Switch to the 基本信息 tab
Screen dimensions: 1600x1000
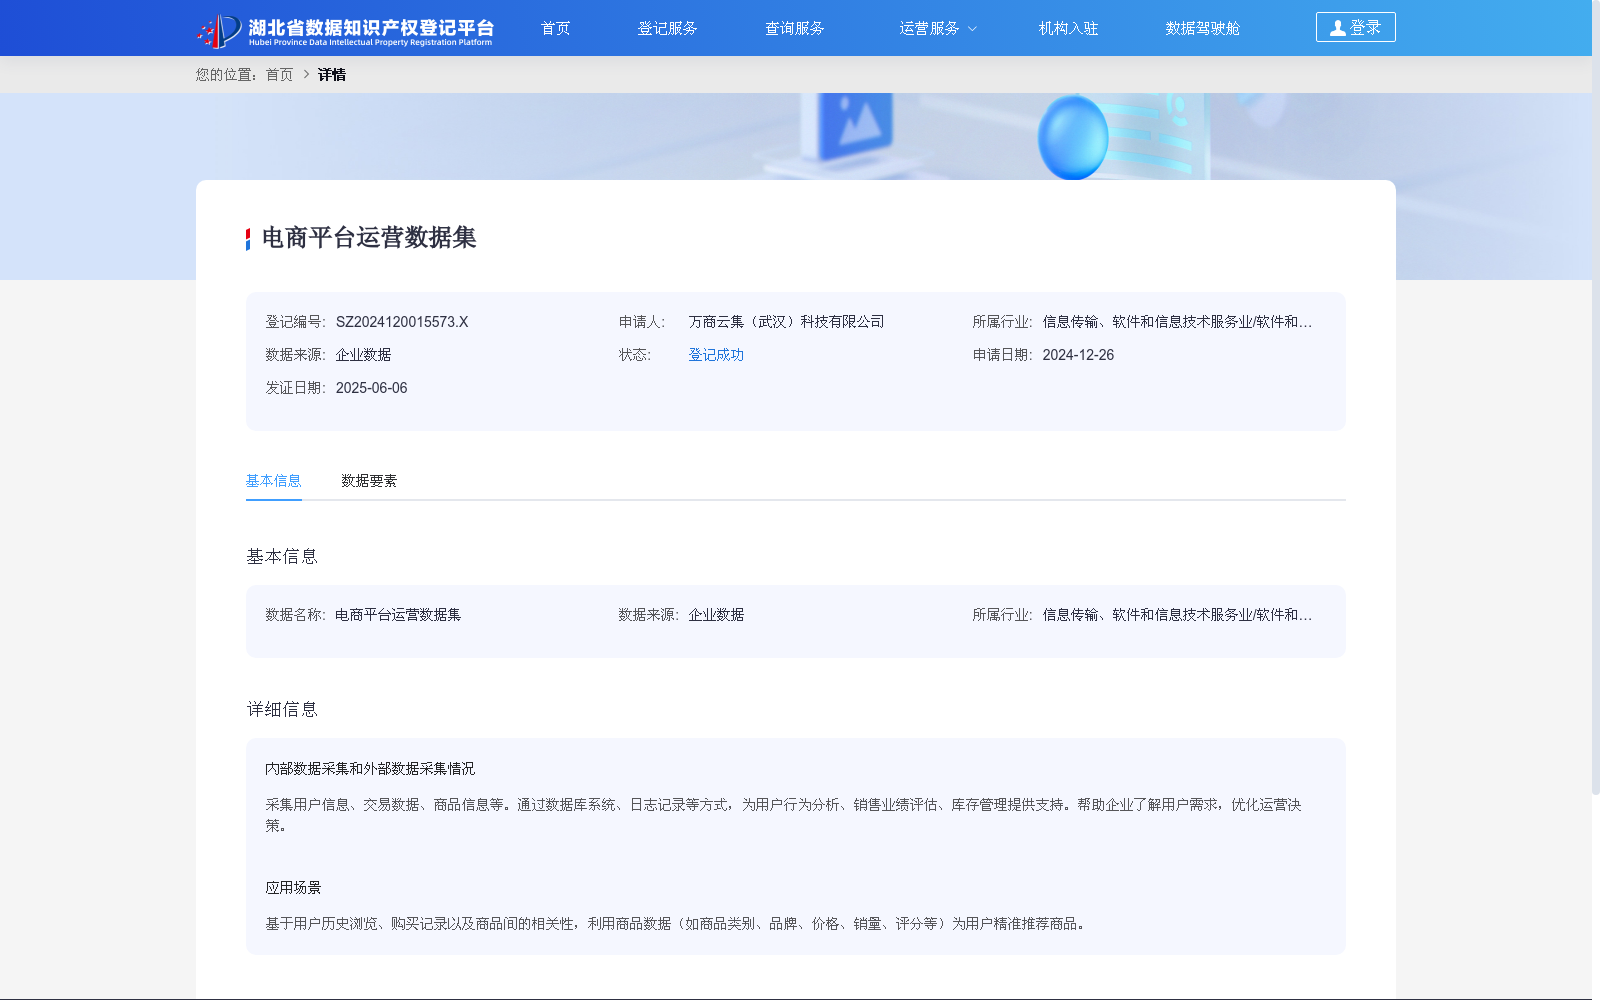(273, 481)
